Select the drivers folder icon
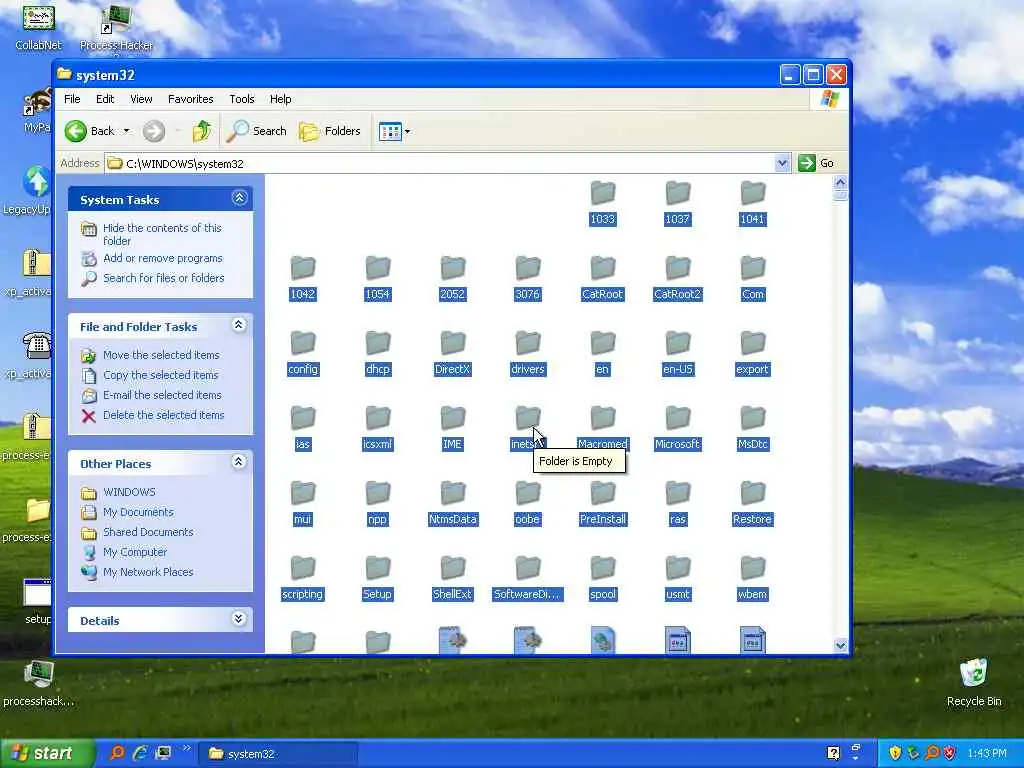Viewport: 1024px width, 768px height. [528, 344]
